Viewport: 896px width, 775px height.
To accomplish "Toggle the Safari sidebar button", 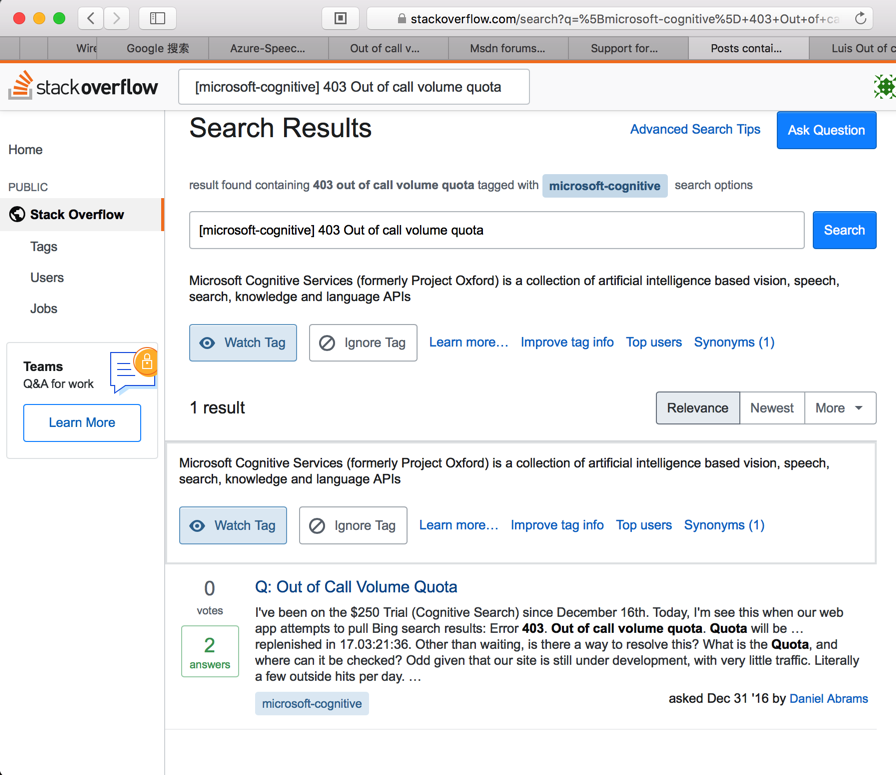I will [158, 18].
